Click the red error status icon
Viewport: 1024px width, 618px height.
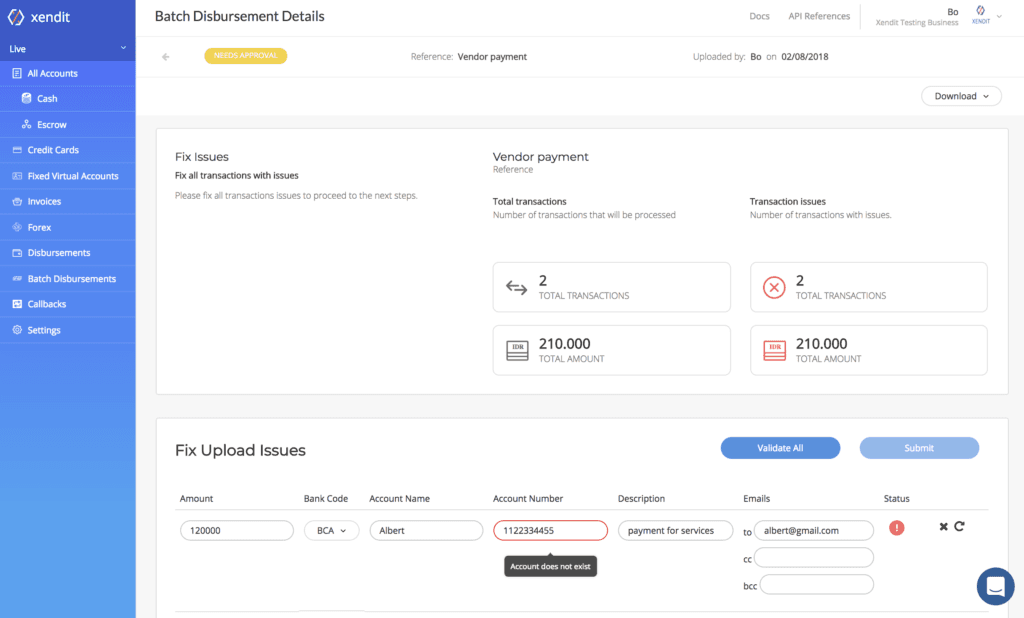[896, 528]
